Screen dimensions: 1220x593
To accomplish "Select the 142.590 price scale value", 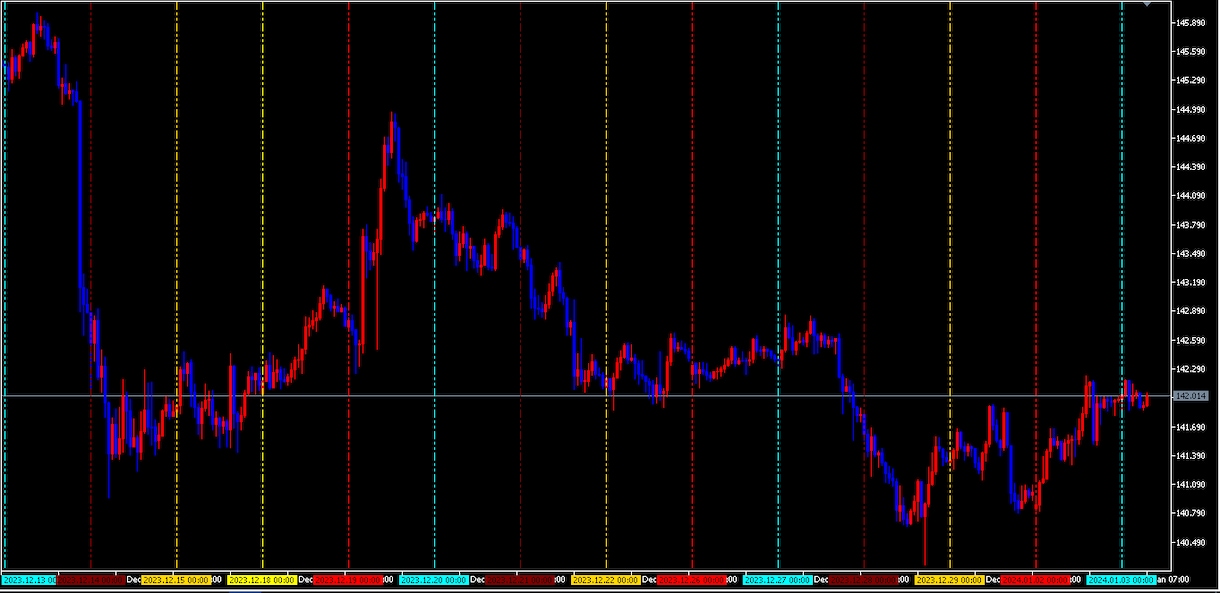I will (x=1191, y=341).
